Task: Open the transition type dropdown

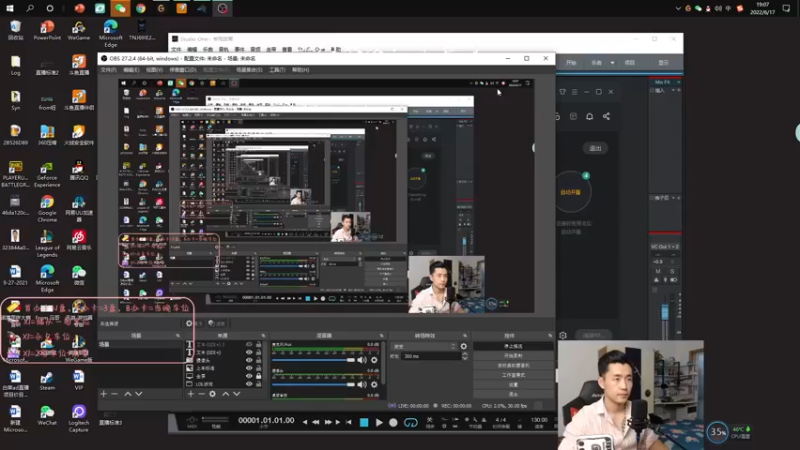Action: point(423,346)
